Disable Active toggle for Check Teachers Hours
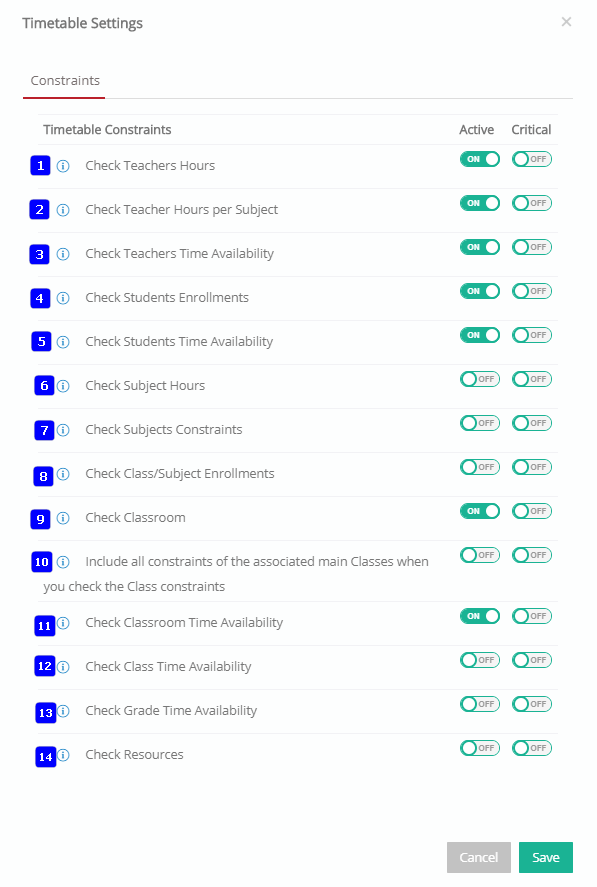The width and height of the screenshot is (597, 887). pyautogui.click(x=480, y=159)
